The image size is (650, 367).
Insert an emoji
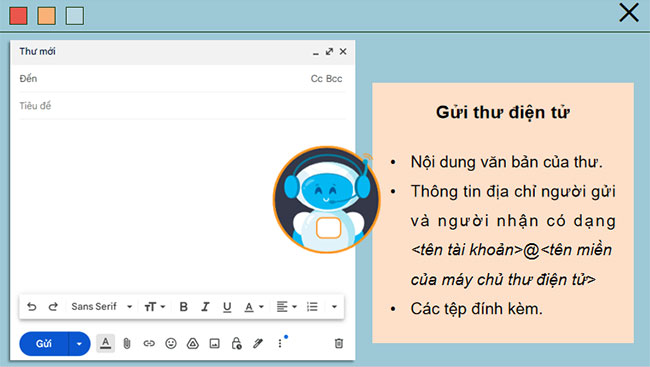pyautogui.click(x=171, y=343)
